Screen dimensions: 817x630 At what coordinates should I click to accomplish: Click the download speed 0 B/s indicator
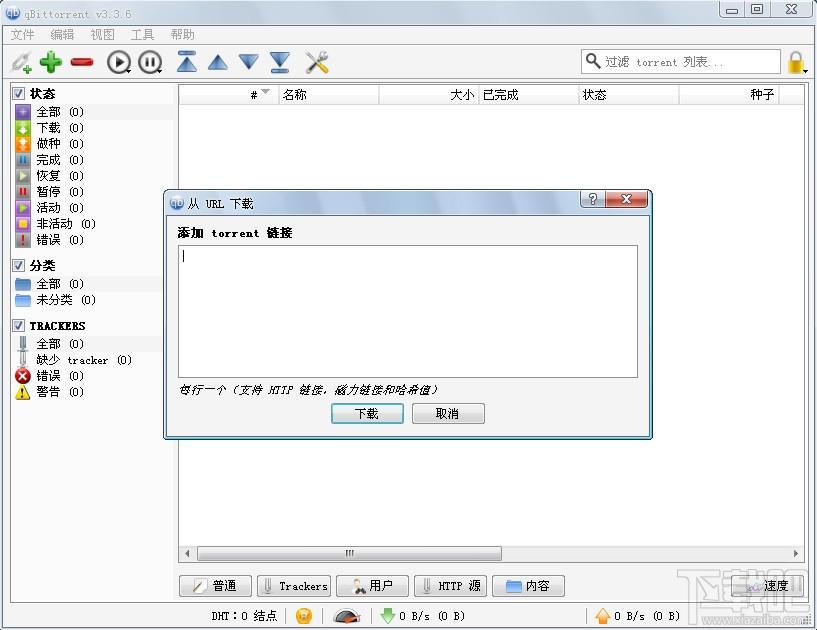coord(423,615)
